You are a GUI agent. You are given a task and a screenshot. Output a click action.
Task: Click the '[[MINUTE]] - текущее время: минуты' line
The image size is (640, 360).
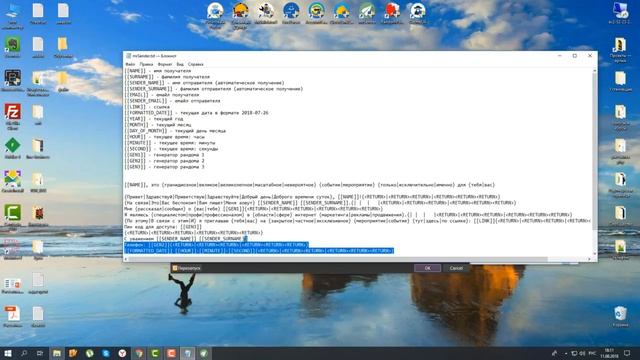click(170, 143)
